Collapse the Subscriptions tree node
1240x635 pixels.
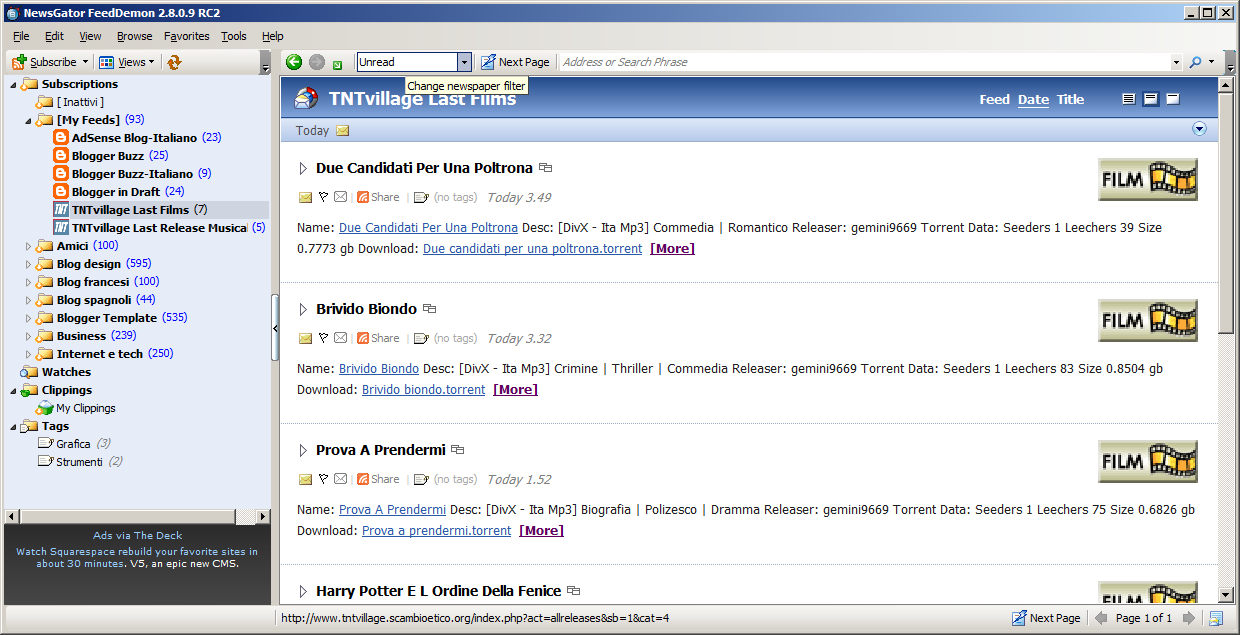13,84
